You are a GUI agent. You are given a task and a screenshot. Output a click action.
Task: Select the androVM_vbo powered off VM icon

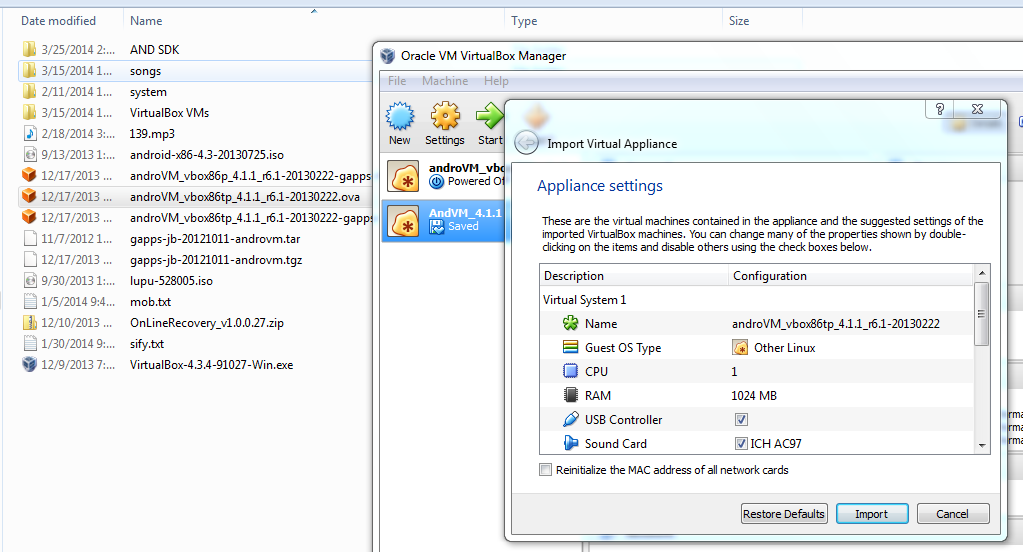point(403,176)
